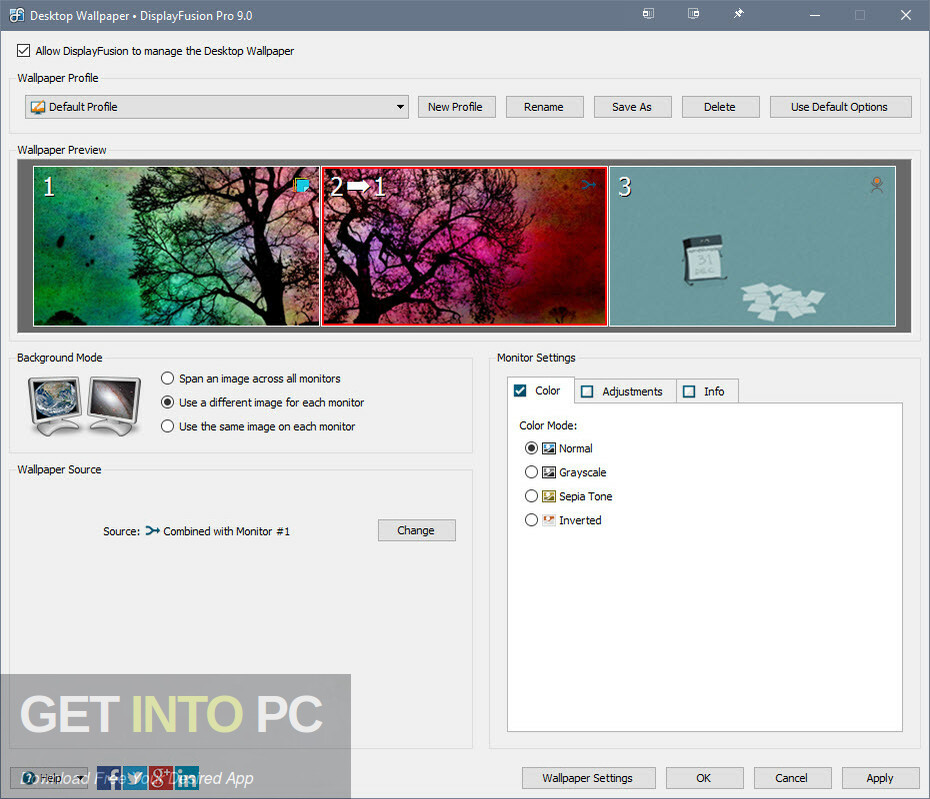
Task: Click the OK button
Action: (x=704, y=778)
